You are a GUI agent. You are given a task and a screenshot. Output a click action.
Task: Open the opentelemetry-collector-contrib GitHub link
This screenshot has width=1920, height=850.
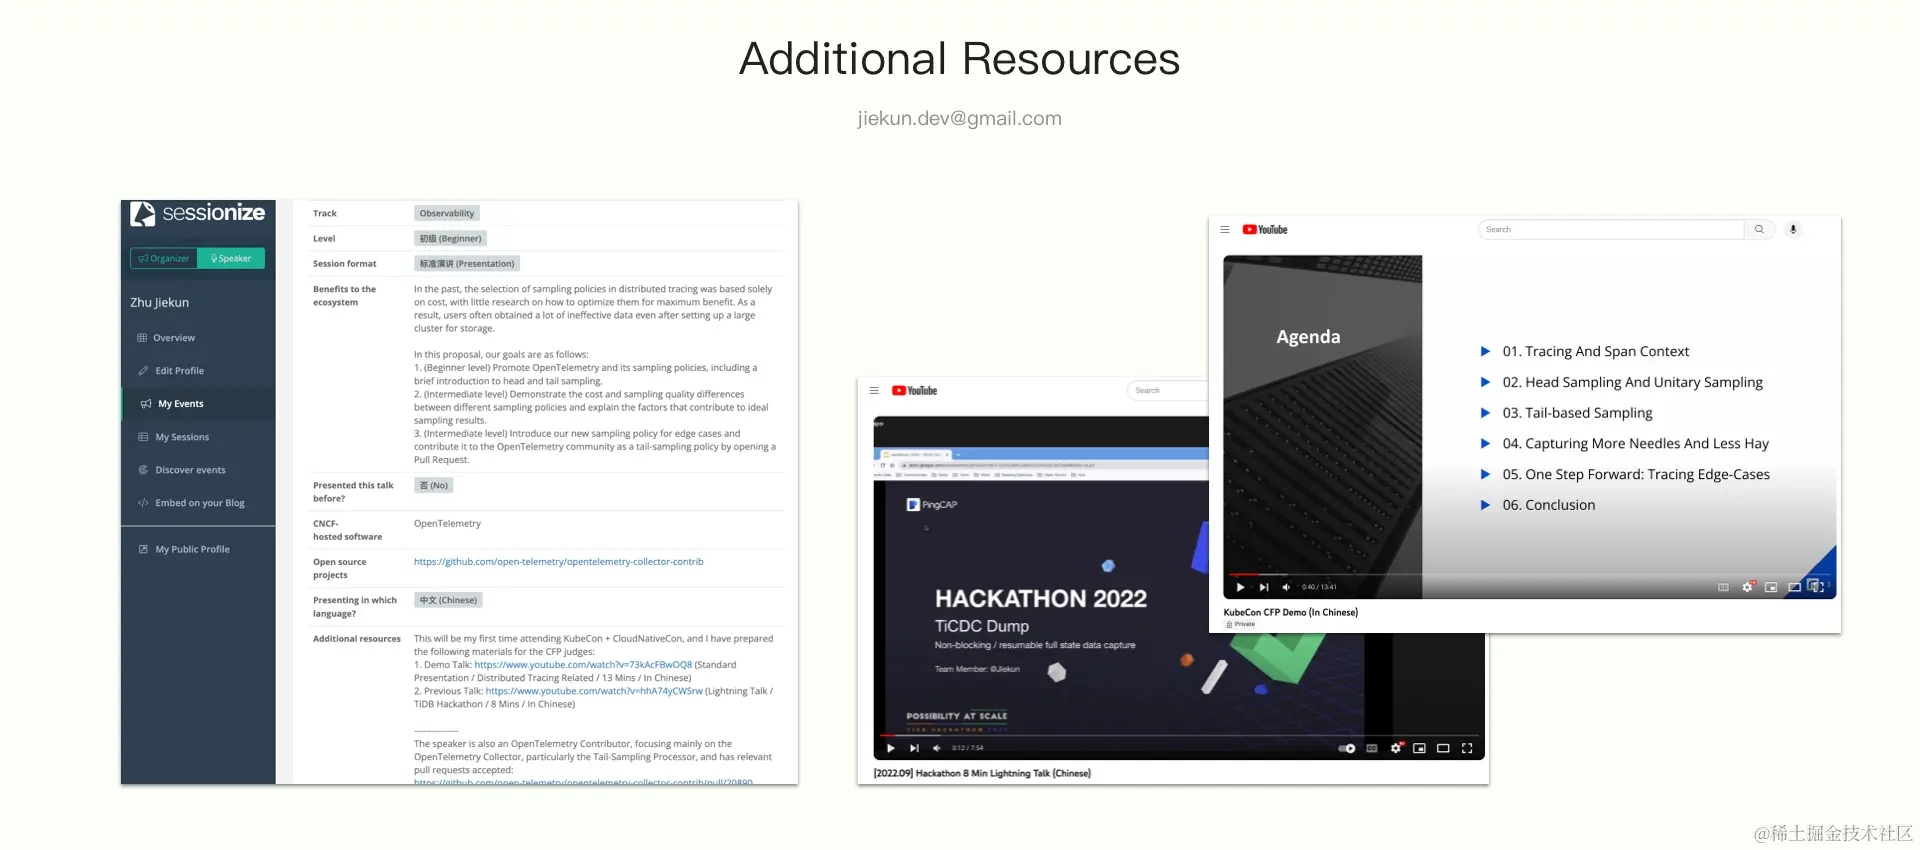pos(559,562)
